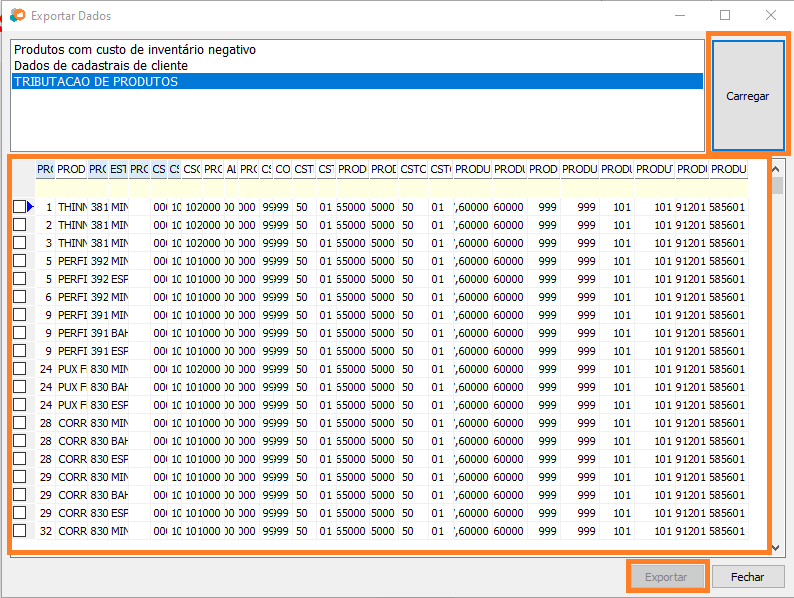Check the box for row 6 PERFI
This screenshot has width=794, height=598.
pyautogui.click(x=20, y=297)
